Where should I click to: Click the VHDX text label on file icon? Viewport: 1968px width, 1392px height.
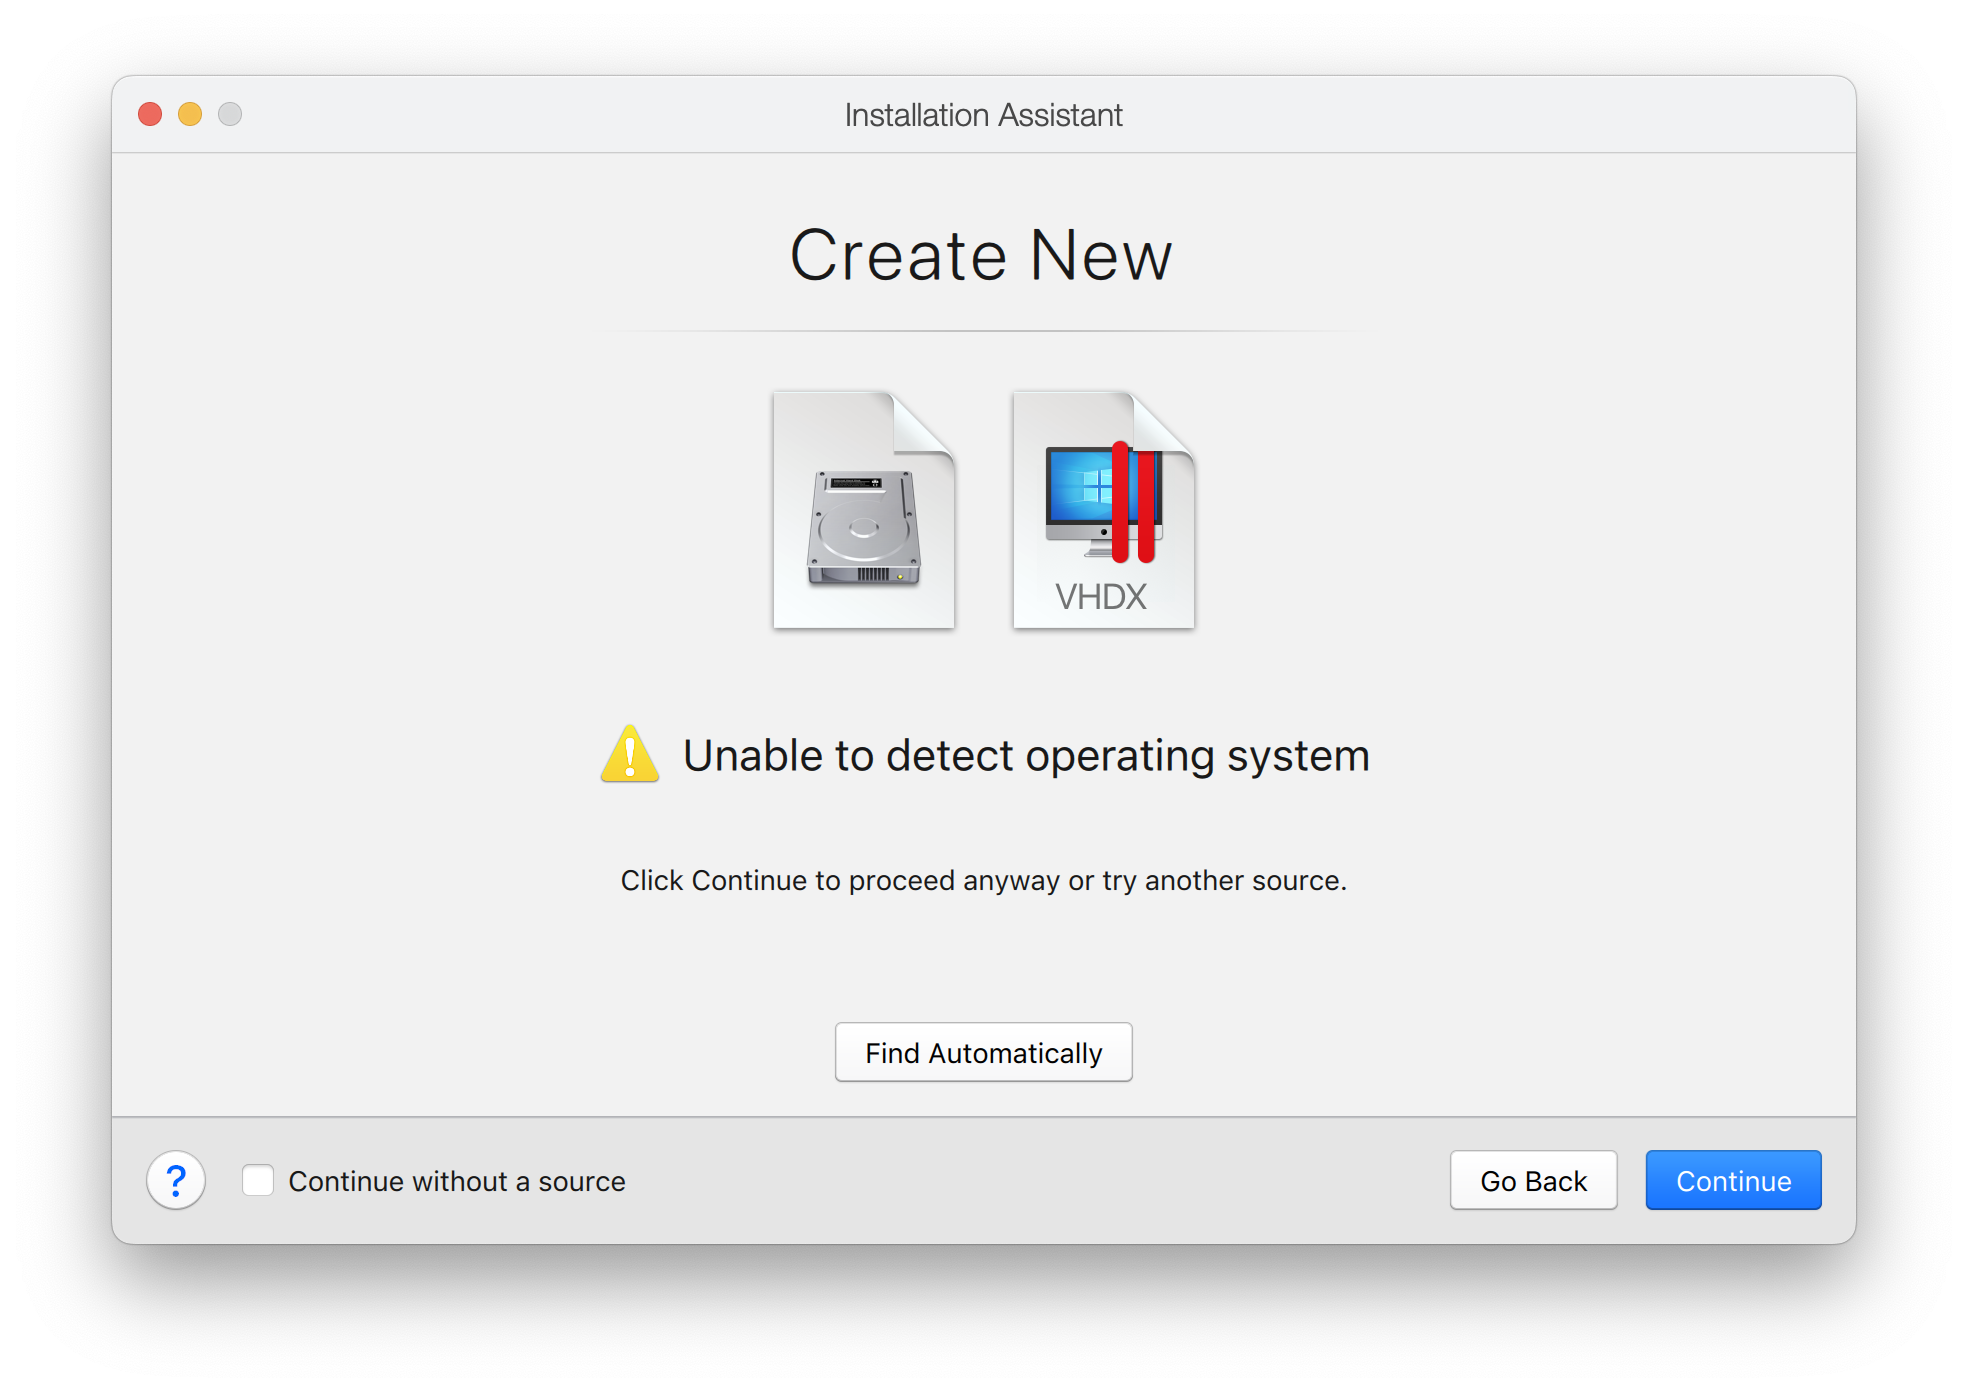[x=1100, y=597]
